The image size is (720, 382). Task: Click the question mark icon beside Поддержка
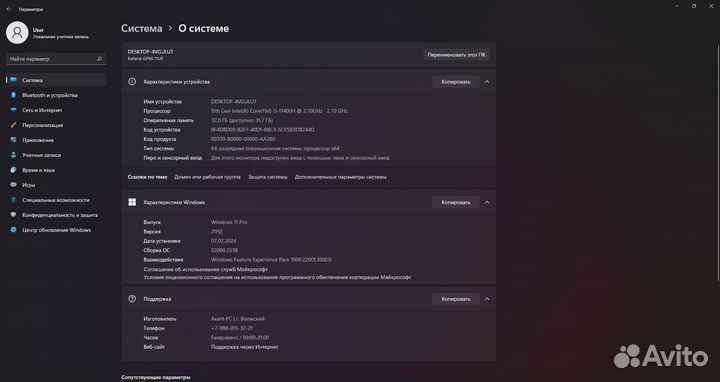[x=132, y=299]
